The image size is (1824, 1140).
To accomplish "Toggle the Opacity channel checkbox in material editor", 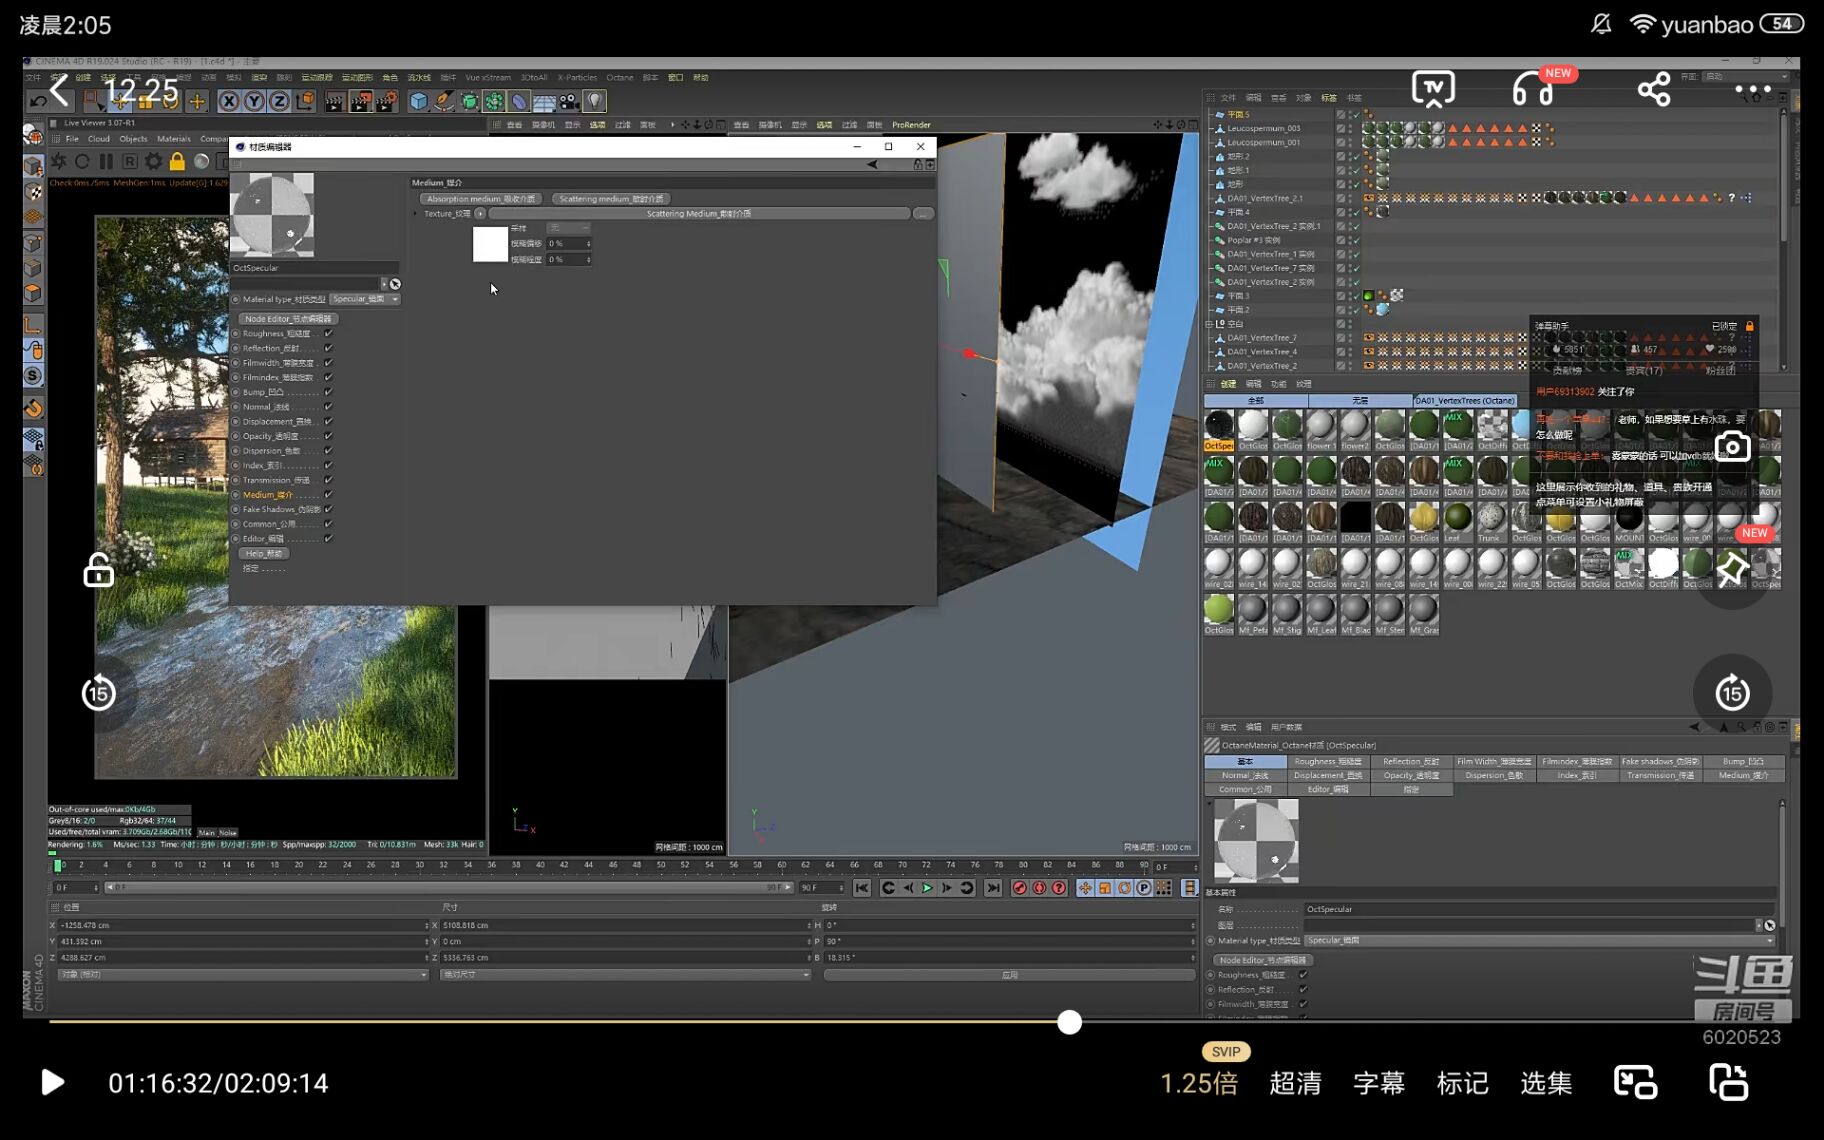I will point(328,436).
